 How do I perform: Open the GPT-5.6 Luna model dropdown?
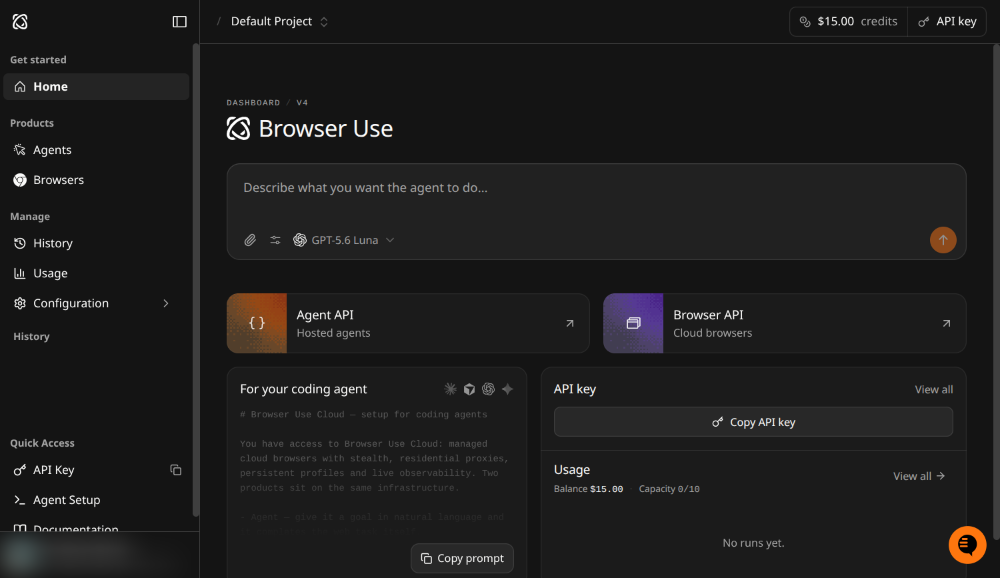coord(344,241)
